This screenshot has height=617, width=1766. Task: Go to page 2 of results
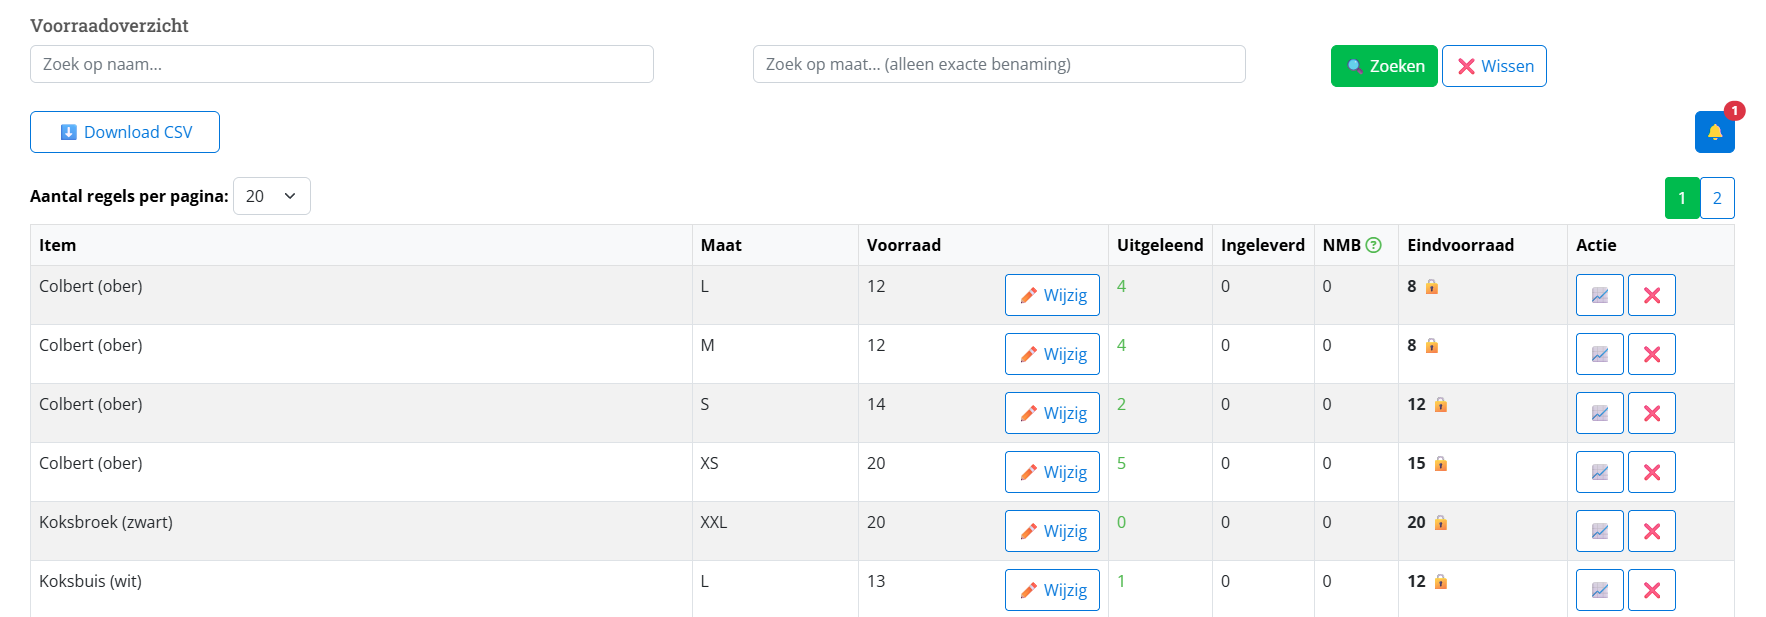tap(1717, 198)
